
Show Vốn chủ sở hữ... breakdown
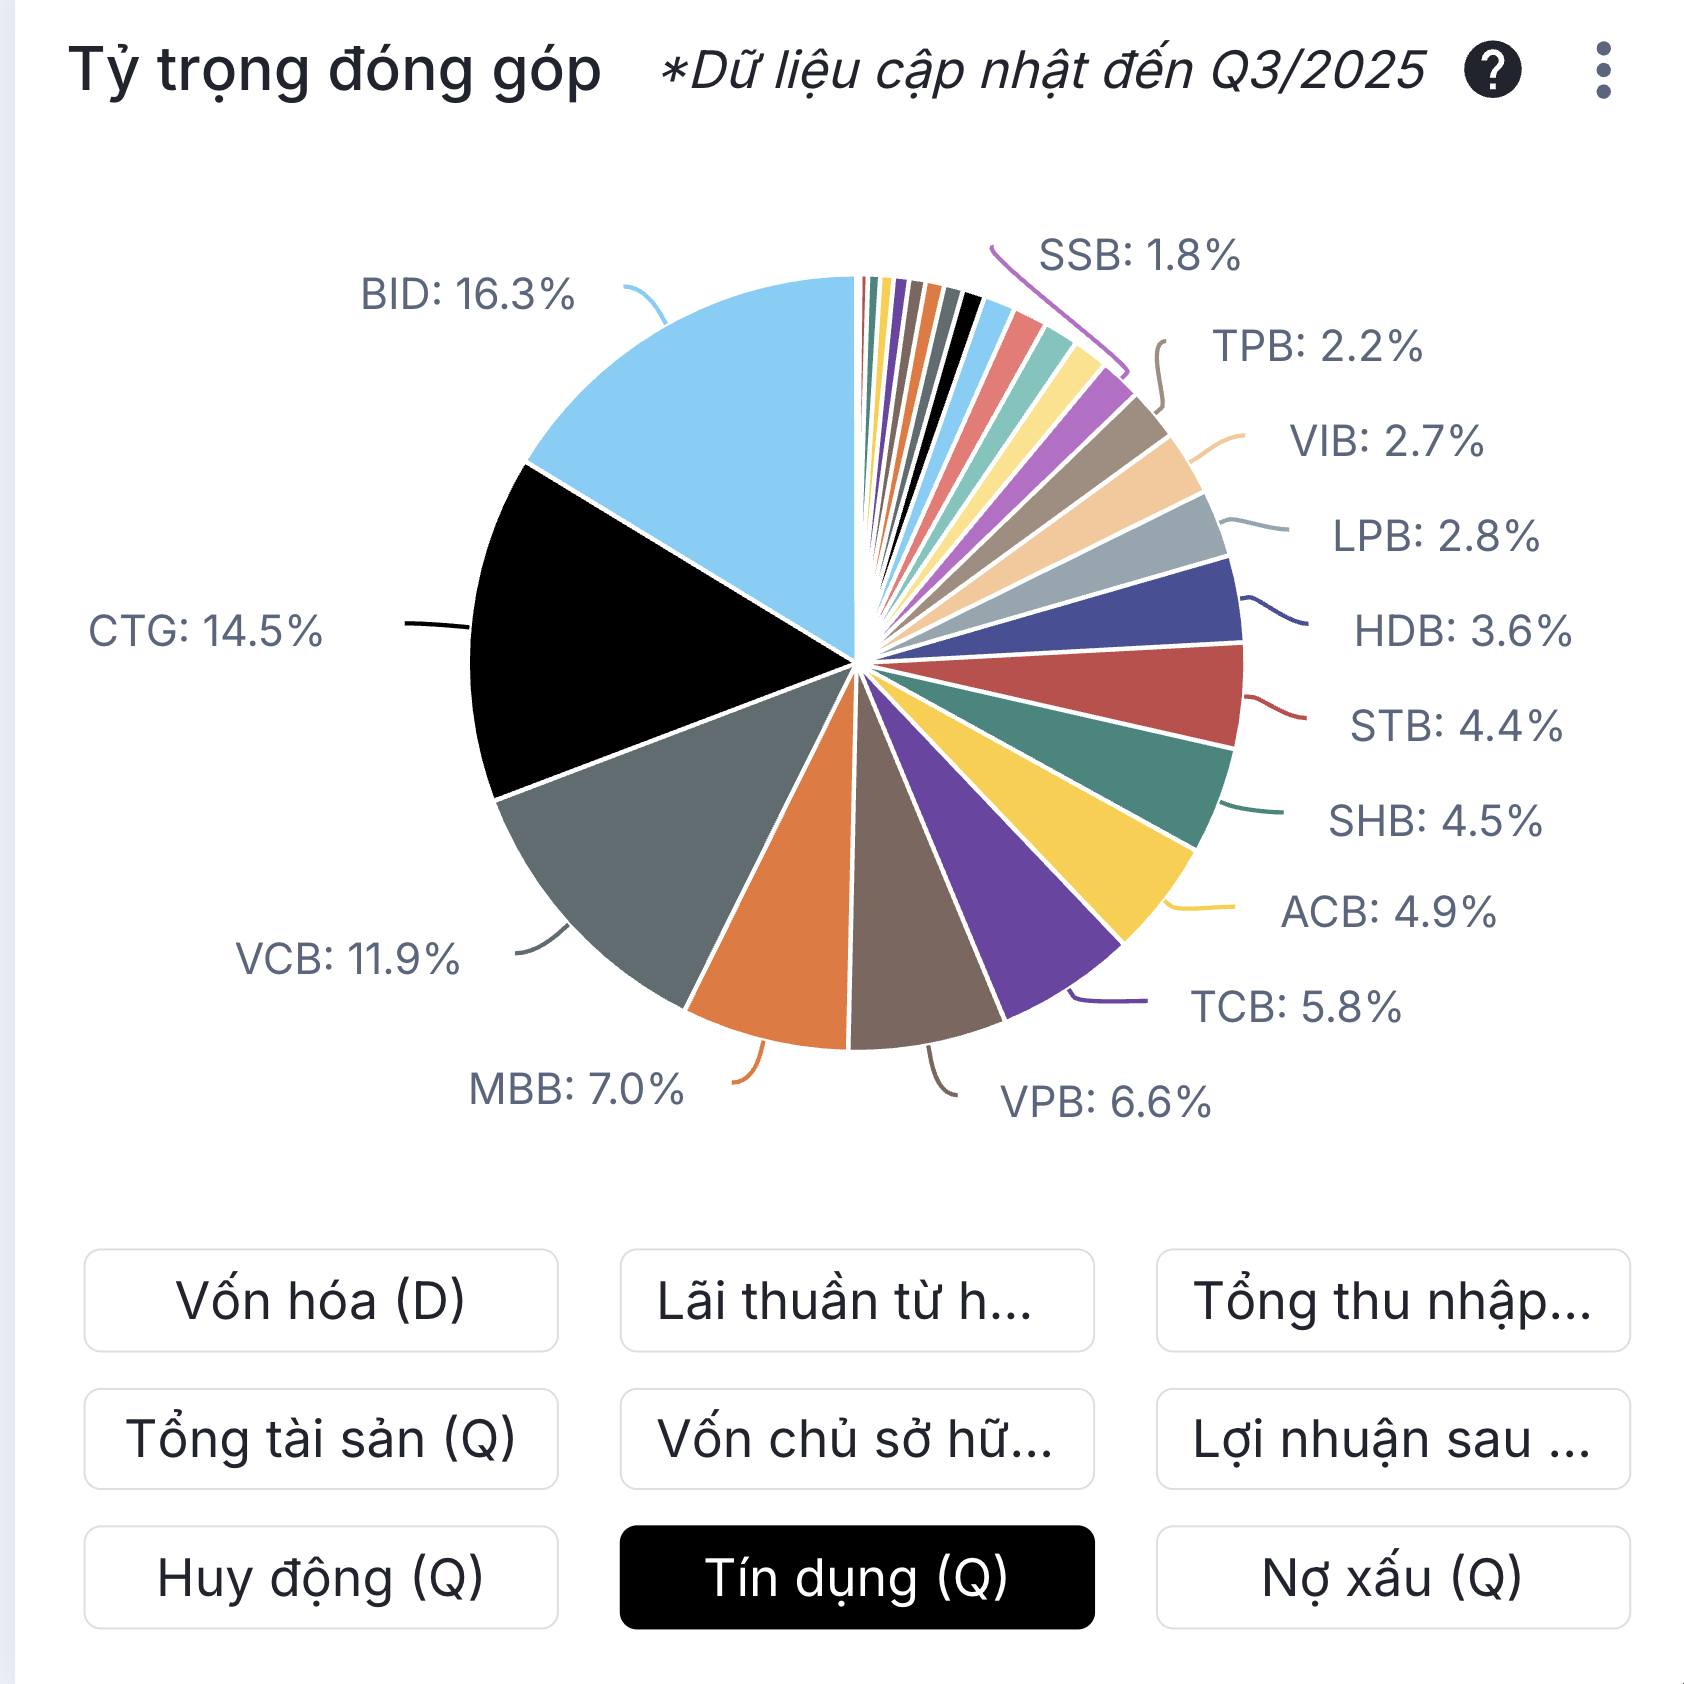857,1438
